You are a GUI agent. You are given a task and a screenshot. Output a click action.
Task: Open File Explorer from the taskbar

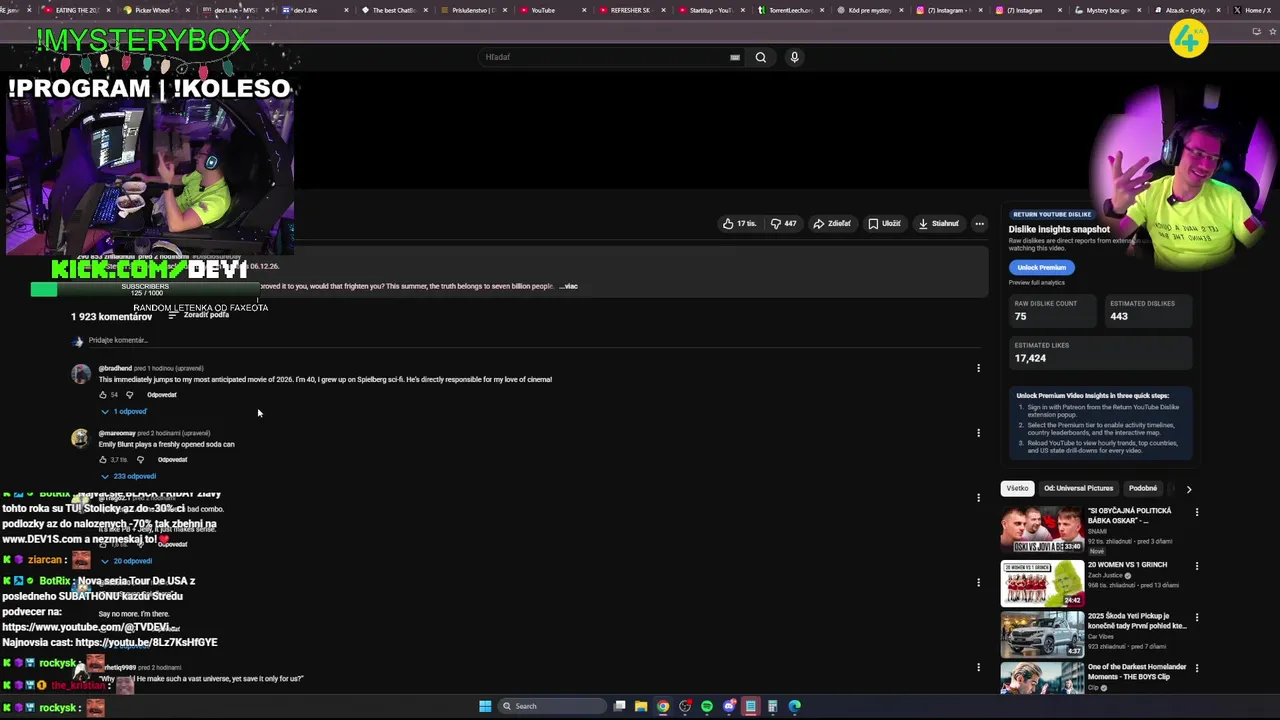click(x=641, y=706)
